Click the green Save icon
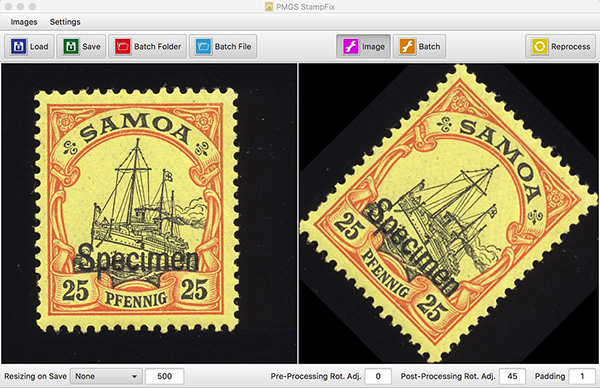The image size is (600, 388). point(71,46)
